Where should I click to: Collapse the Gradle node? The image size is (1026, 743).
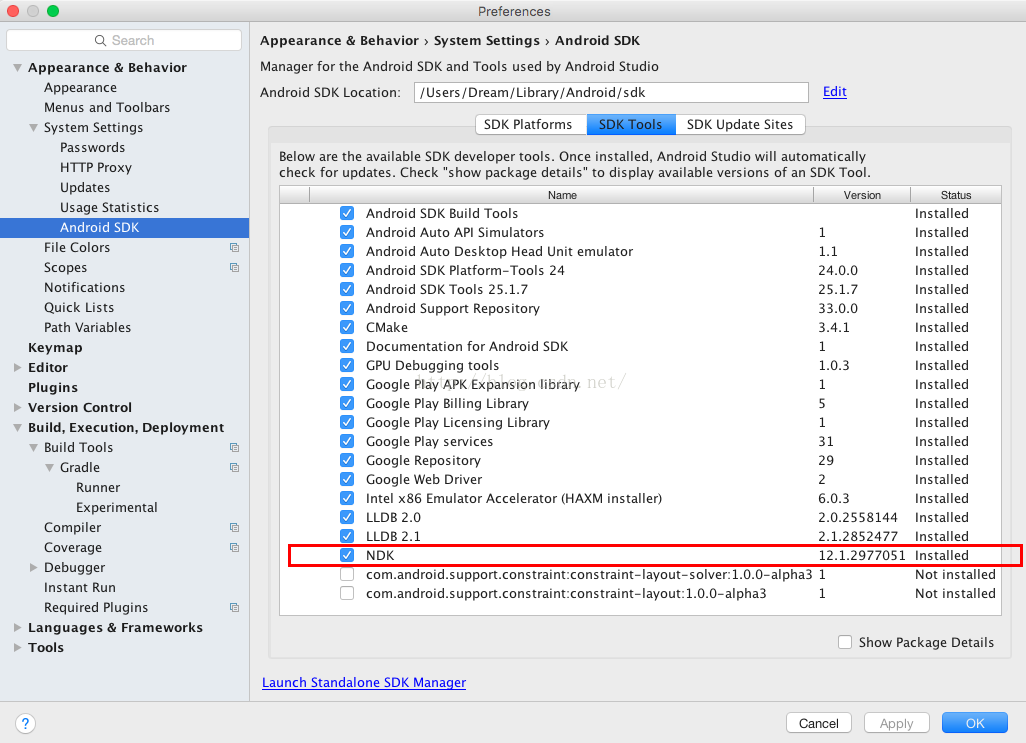pos(49,468)
